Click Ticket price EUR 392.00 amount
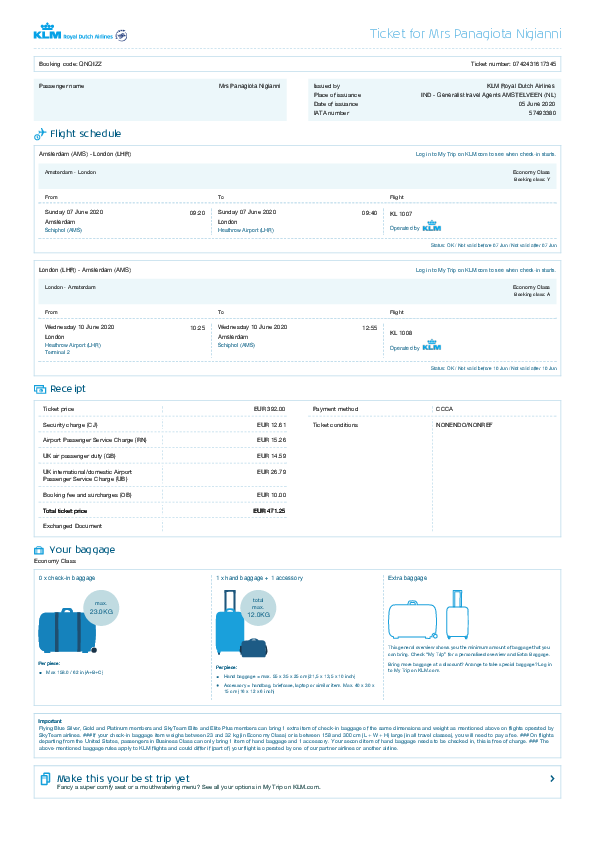 [270, 409]
